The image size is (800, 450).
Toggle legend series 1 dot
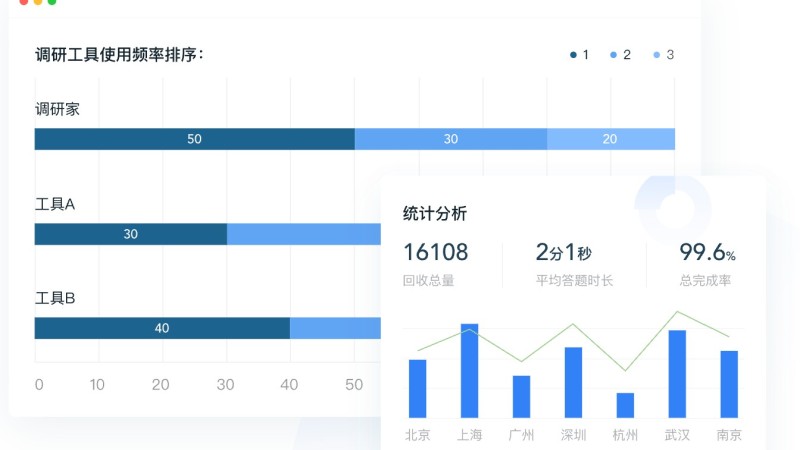point(573,55)
